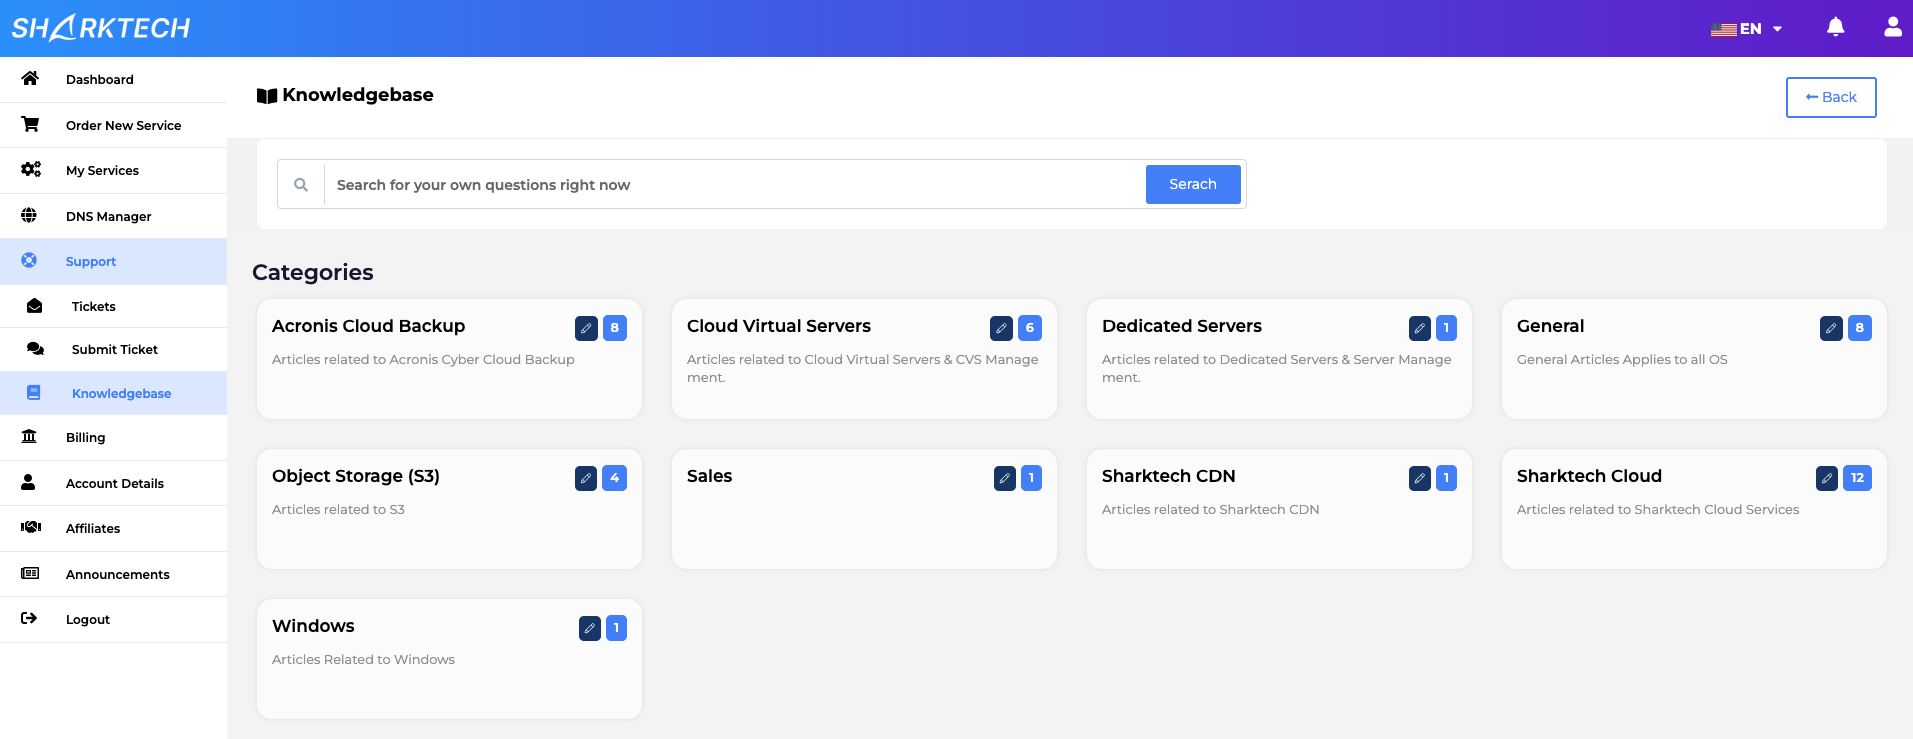Image resolution: width=1913 pixels, height=739 pixels.
Task: Expand the EN language dropdown arrow
Action: coord(1777,29)
